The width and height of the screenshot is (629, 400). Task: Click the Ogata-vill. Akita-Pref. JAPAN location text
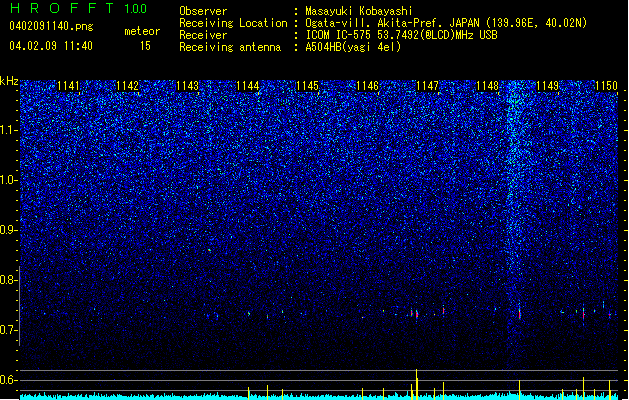pyautogui.click(x=446, y=23)
